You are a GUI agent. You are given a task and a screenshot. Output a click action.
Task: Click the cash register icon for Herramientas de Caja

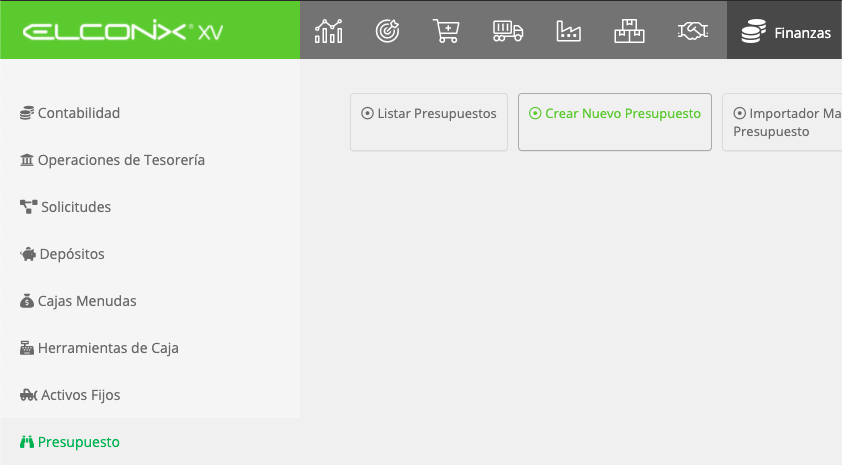(x=27, y=348)
